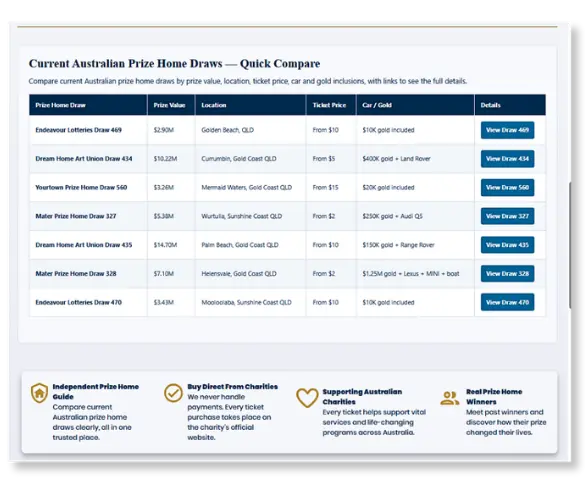
Task: Click Mater Prize Home Draw 328 title
Action: [x=76, y=274]
